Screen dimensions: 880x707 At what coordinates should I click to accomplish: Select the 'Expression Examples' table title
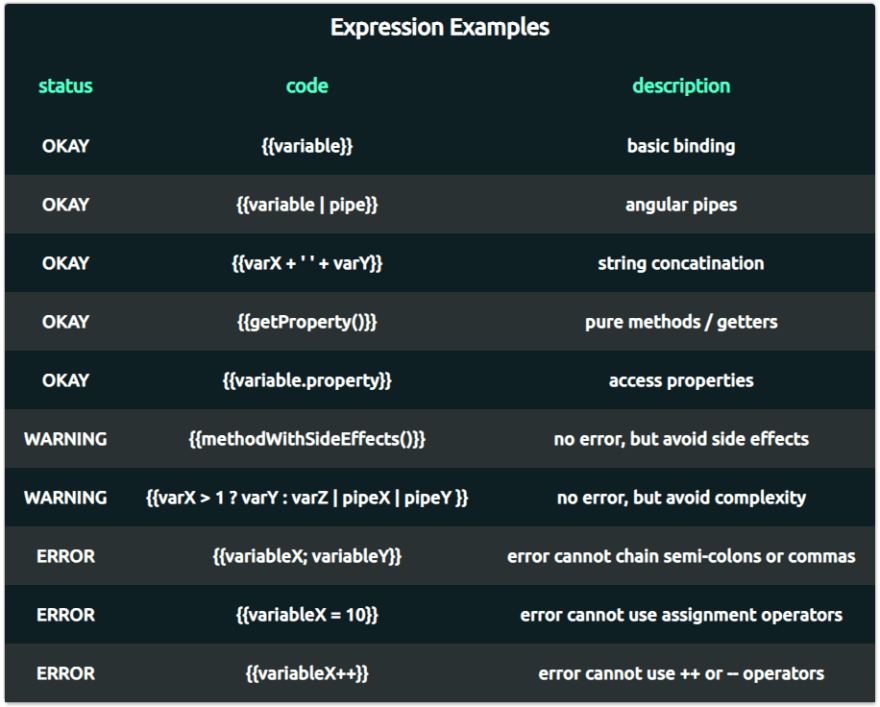click(439, 27)
